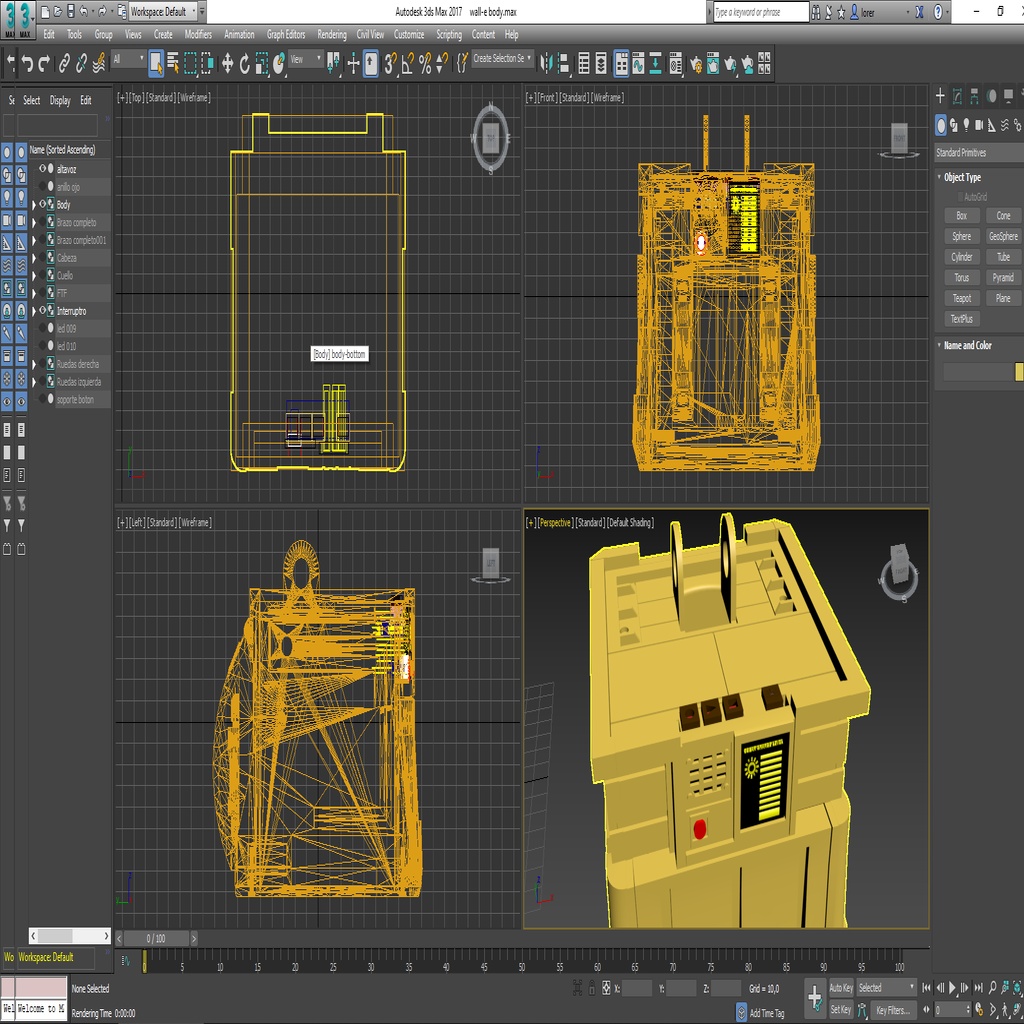Screen dimensions: 1024x1024
Task: Click the Go to End playback button
Action: (978, 987)
